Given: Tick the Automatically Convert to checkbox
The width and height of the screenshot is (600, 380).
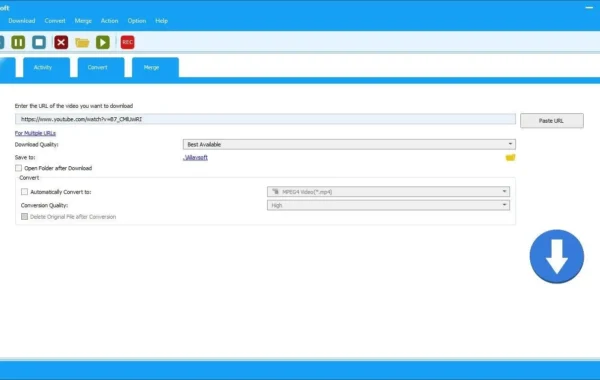Looking at the screenshot, I should pyautogui.click(x=24, y=192).
